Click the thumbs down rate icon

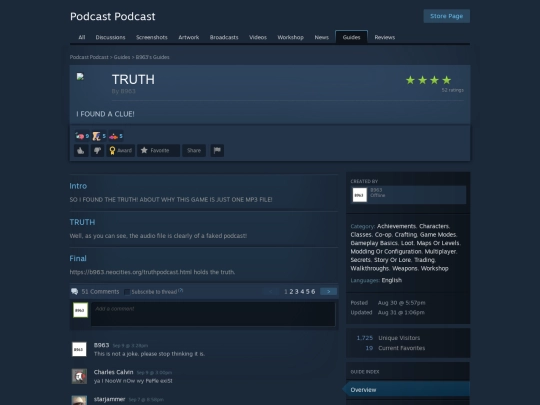97,150
